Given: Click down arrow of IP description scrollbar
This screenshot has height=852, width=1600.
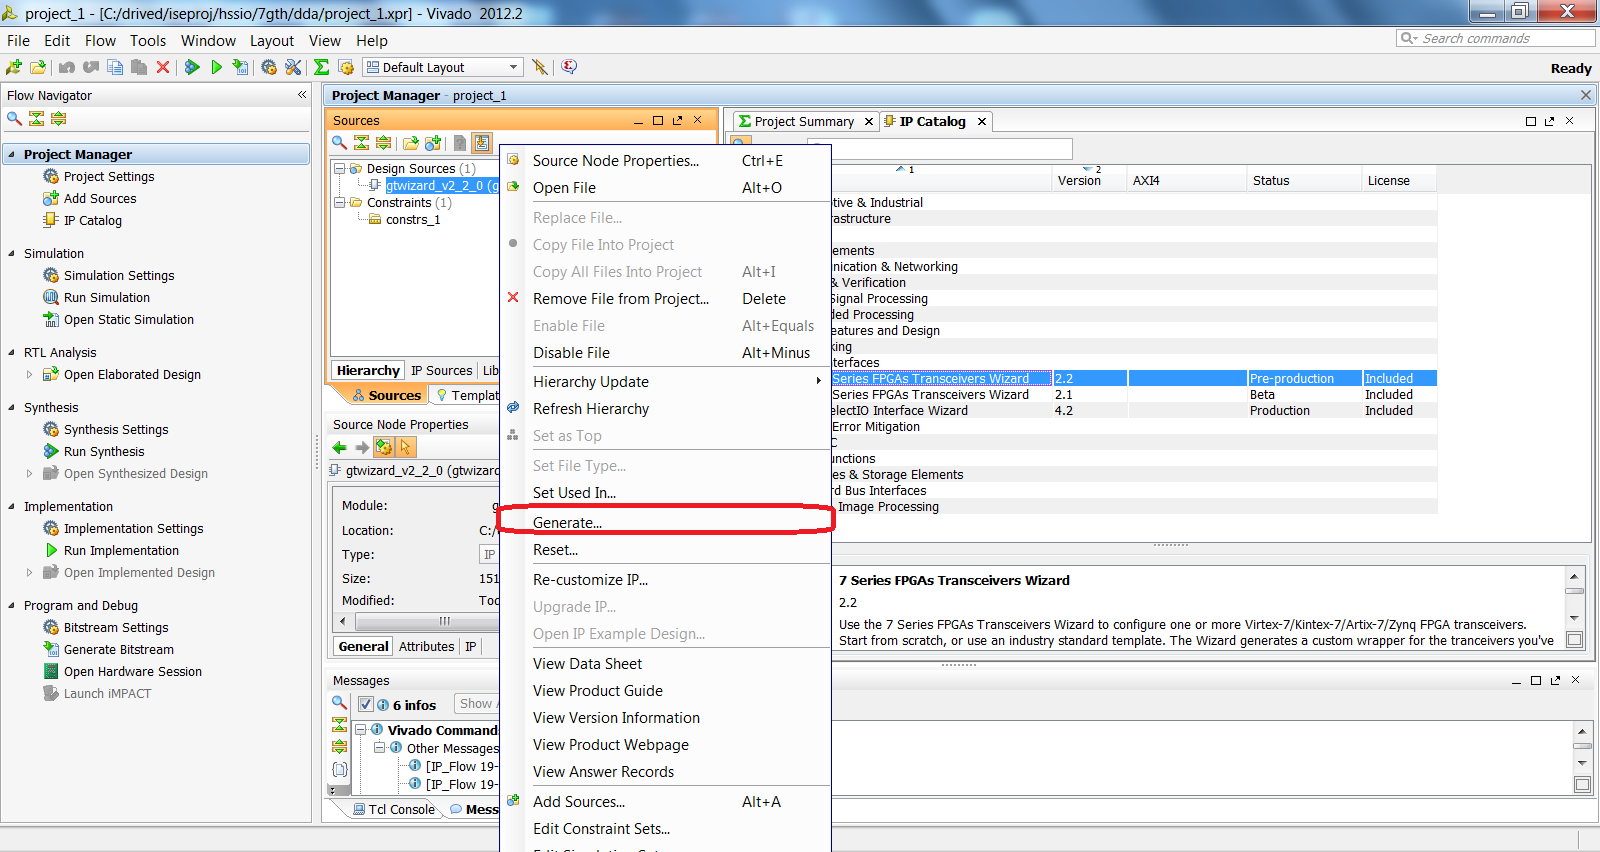Looking at the screenshot, I should point(1574,619).
